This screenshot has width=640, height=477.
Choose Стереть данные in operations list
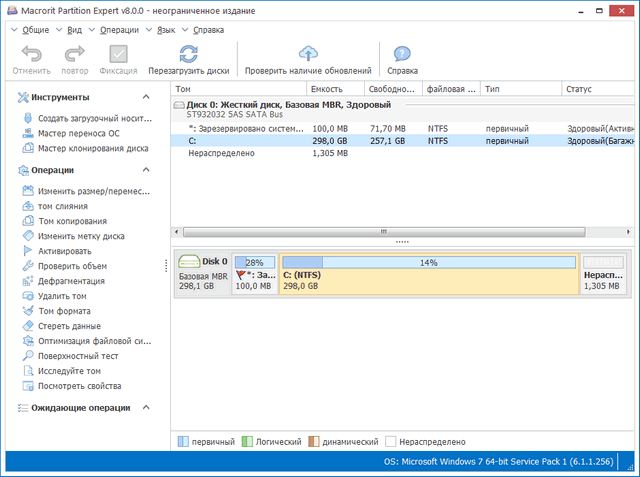(x=69, y=326)
